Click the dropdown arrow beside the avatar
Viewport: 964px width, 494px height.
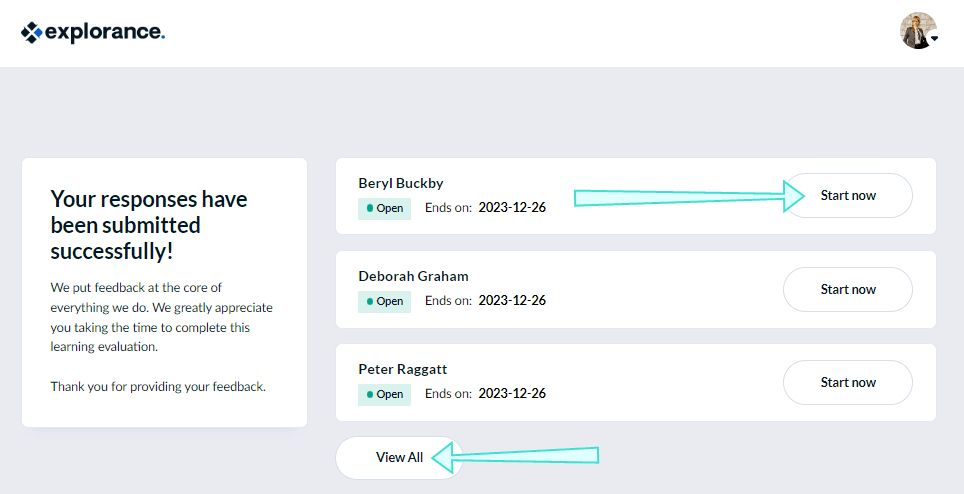(934, 38)
